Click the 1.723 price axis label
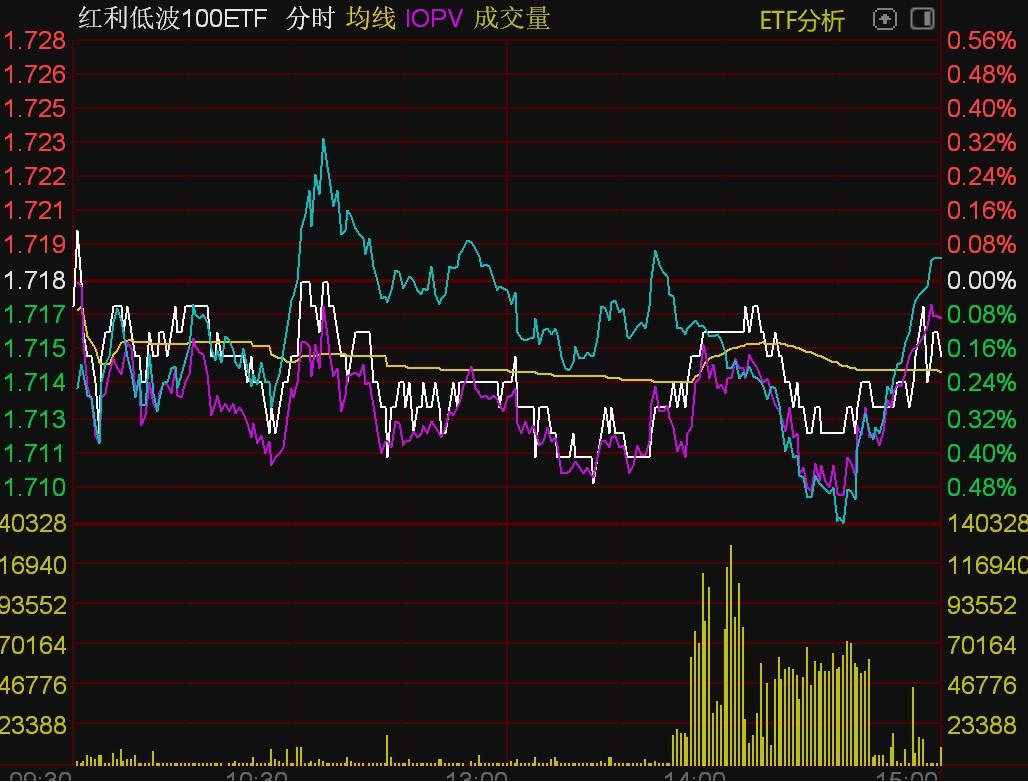The width and height of the screenshot is (1028, 782). pyautogui.click(x=35, y=142)
